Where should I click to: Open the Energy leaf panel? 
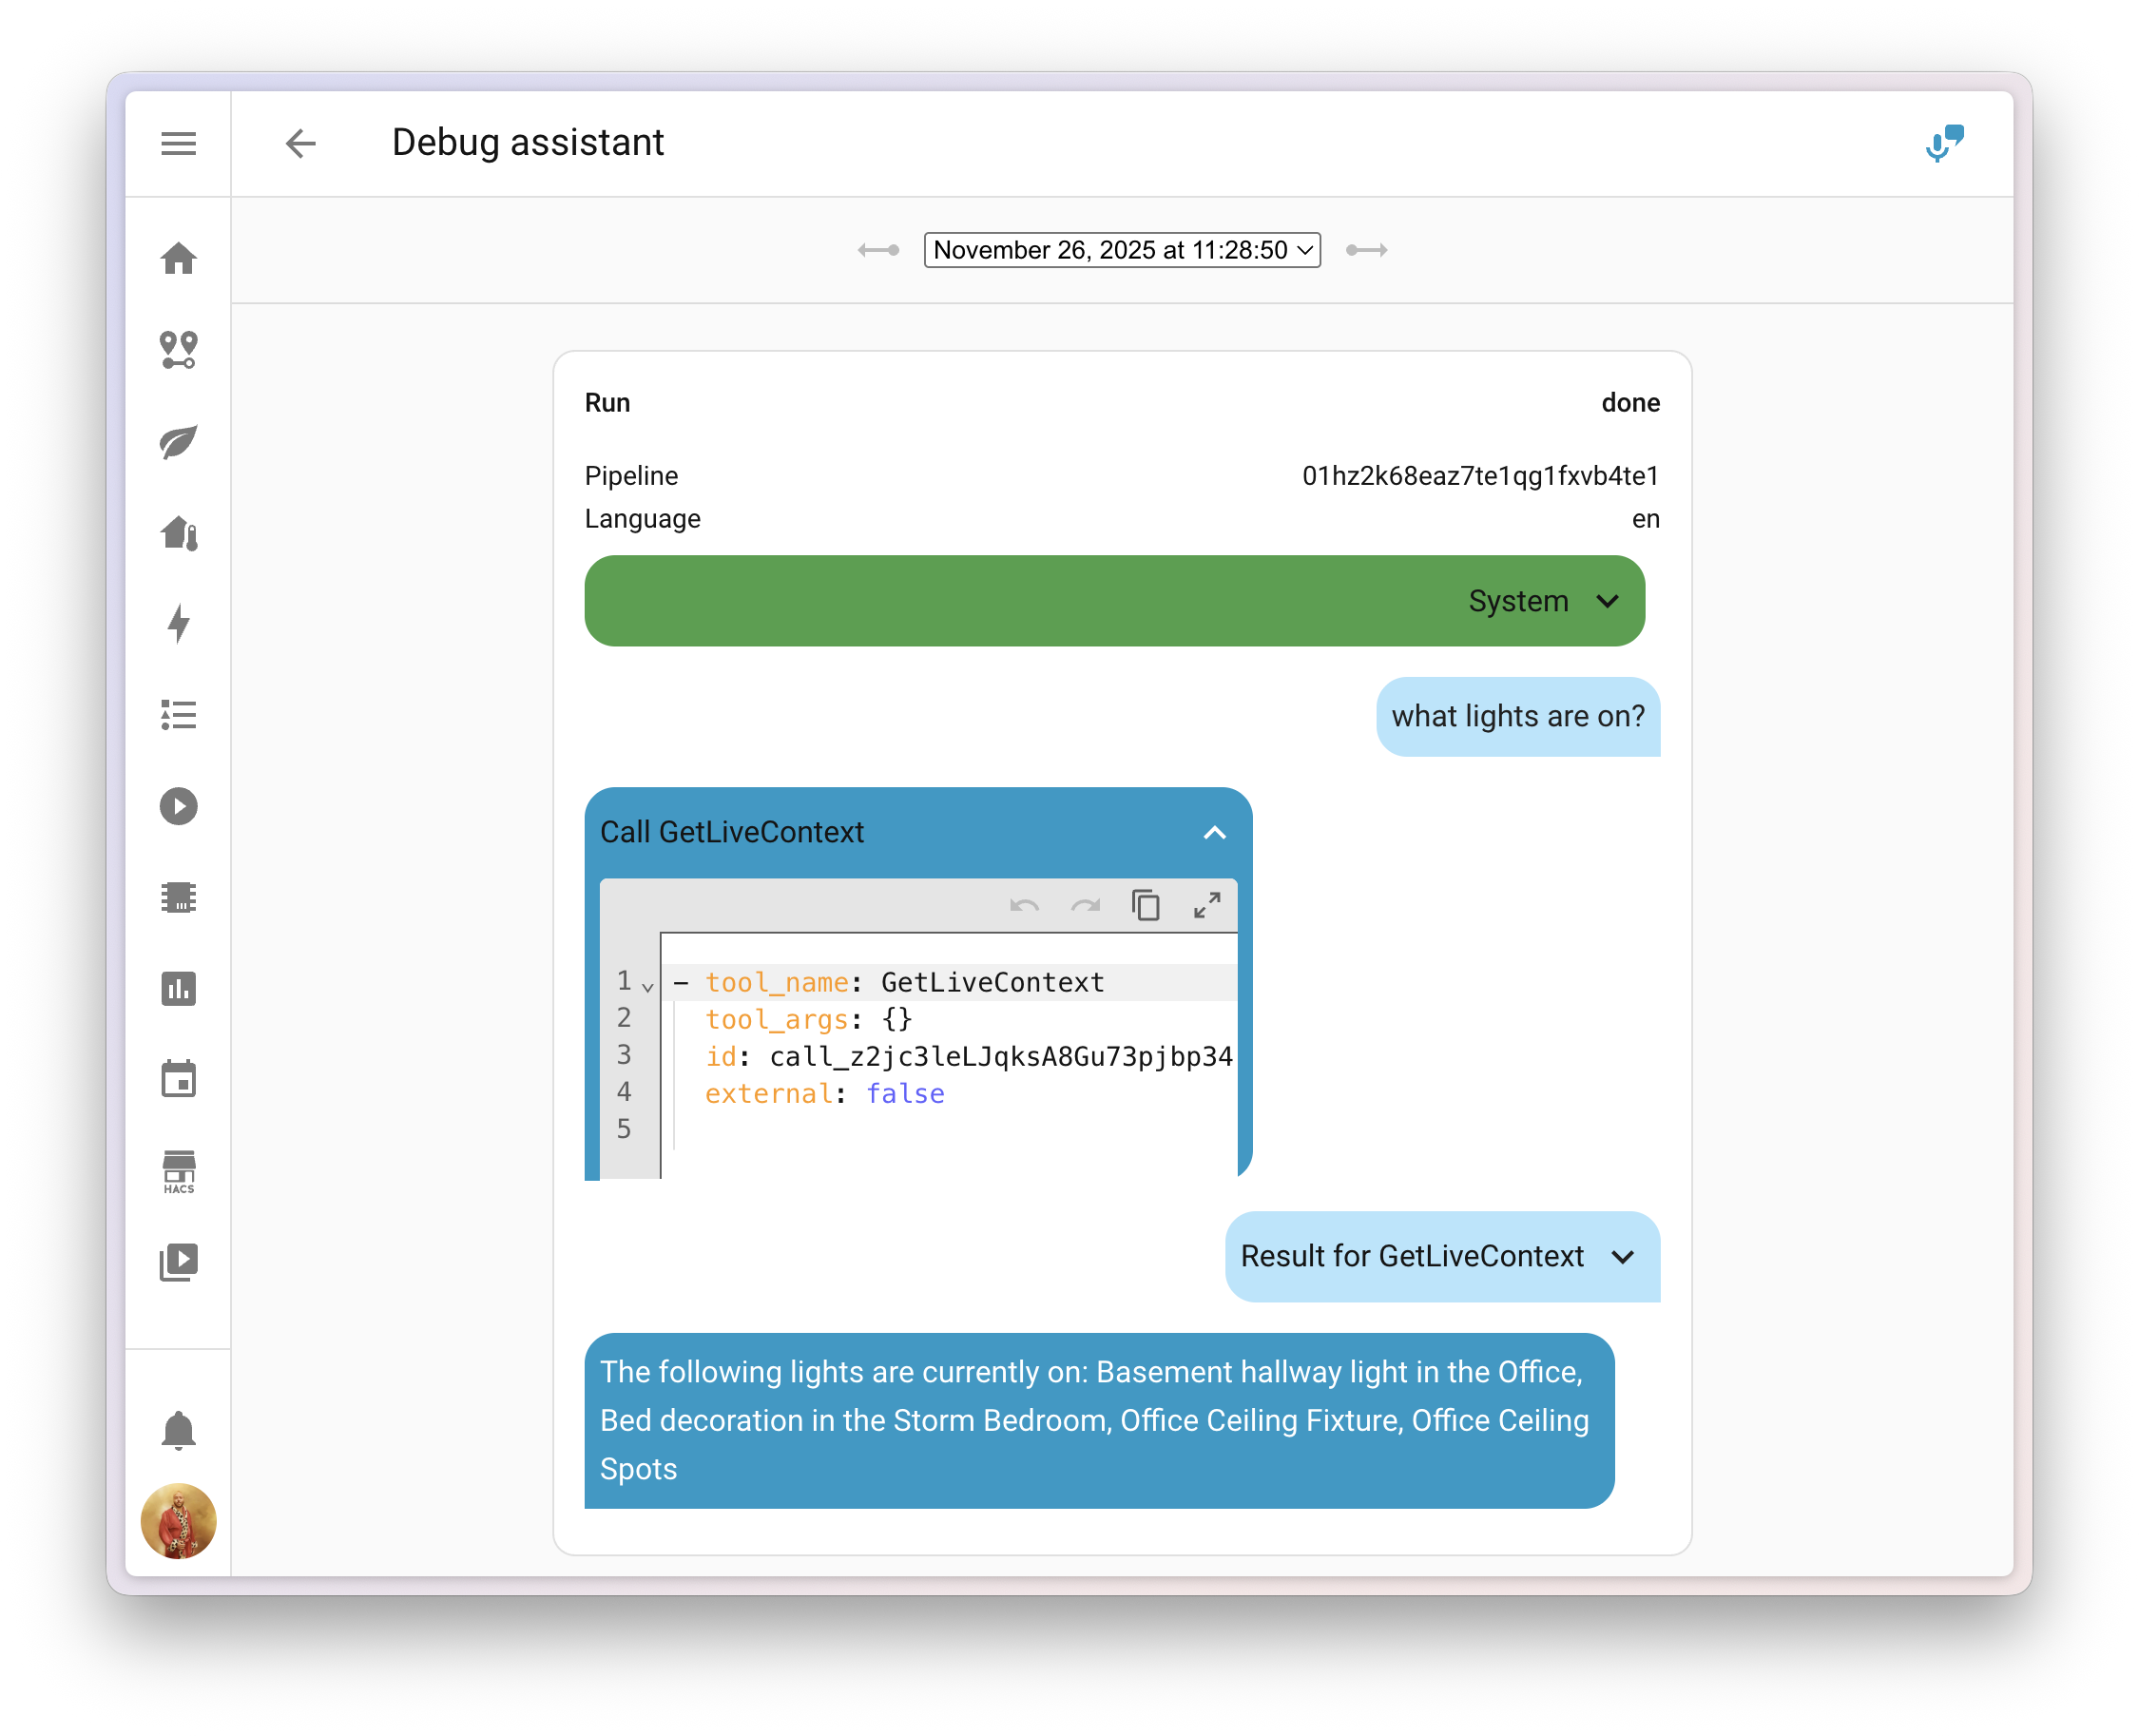pyautogui.click(x=178, y=441)
